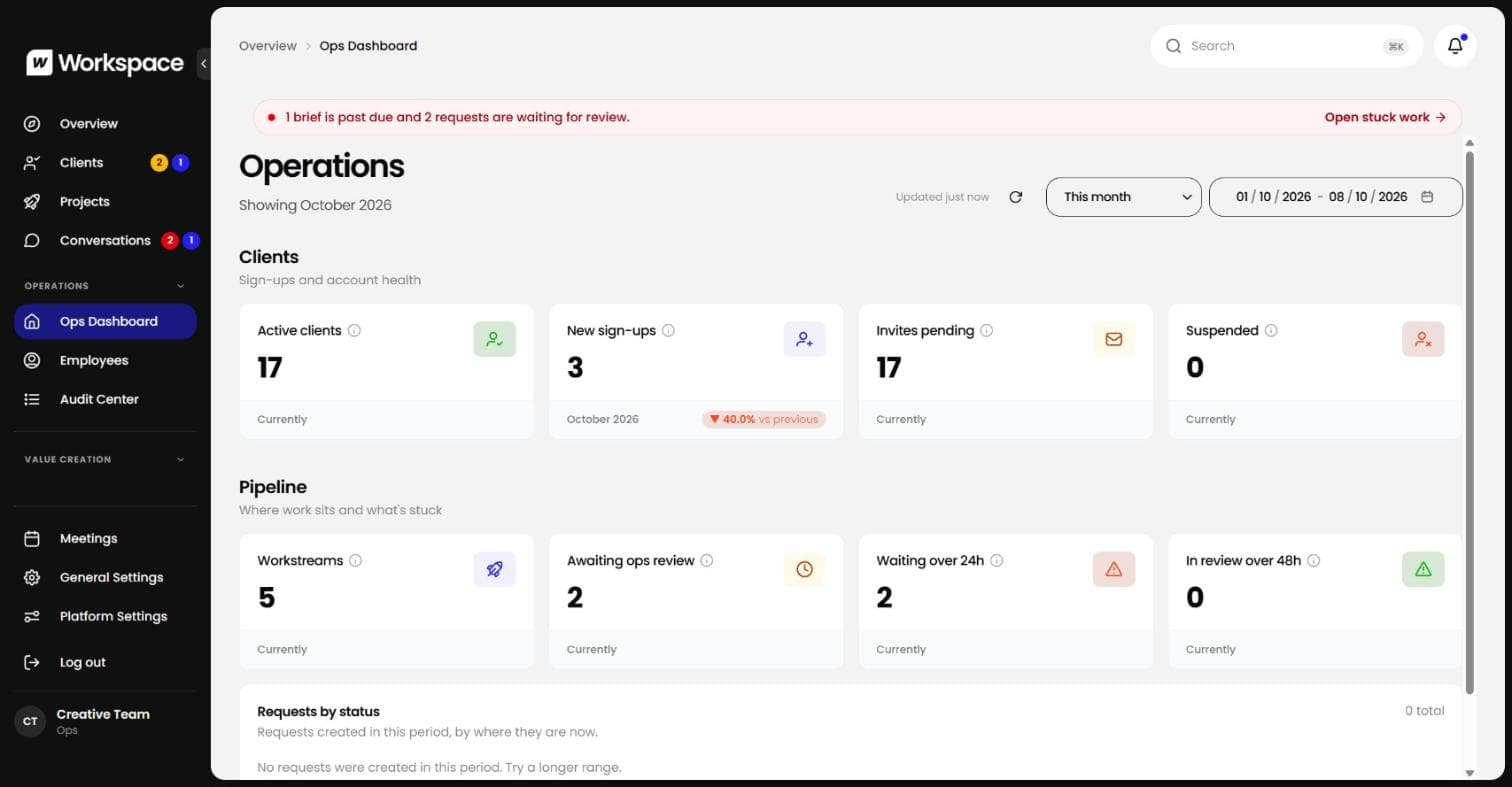Viewport: 1512px width, 787px height.
Task: Click the info icon beside Active clients
Action: point(354,330)
